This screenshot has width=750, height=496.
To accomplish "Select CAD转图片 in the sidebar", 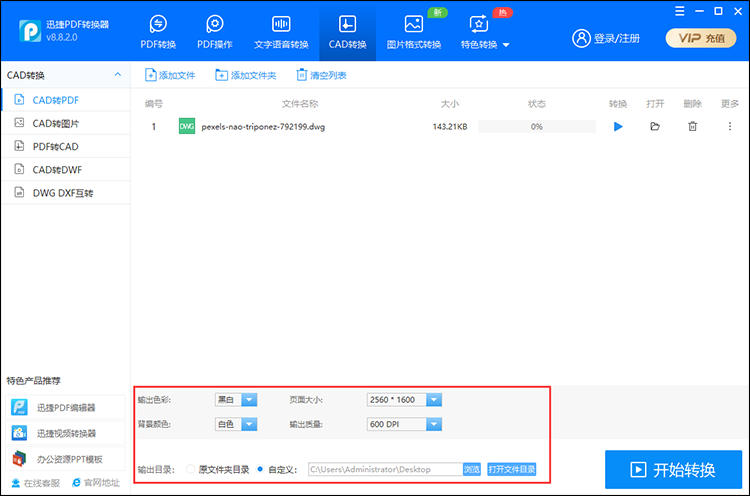I will pyautogui.click(x=66, y=123).
